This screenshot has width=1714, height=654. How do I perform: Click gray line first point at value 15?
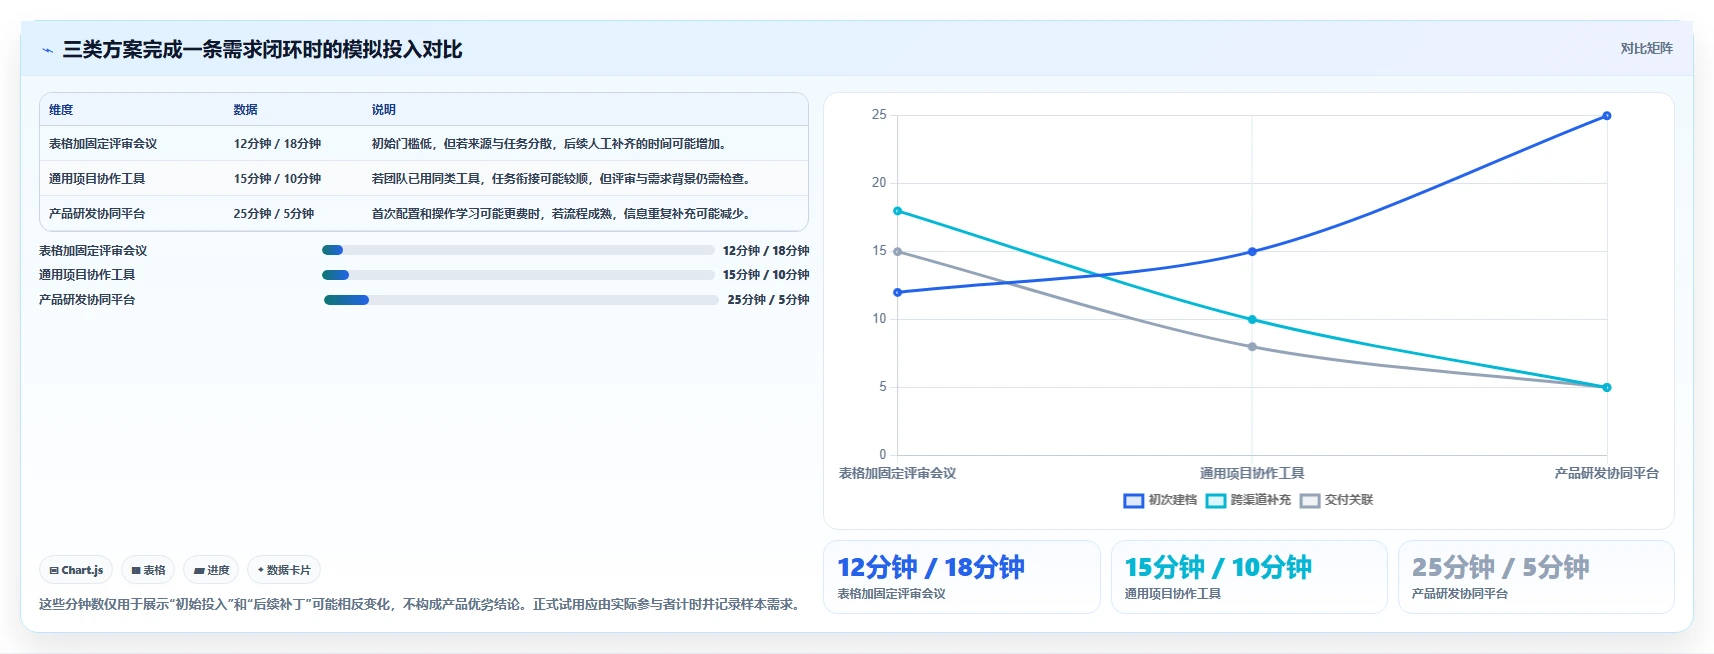pyautogui.click(x=898, y=252)
